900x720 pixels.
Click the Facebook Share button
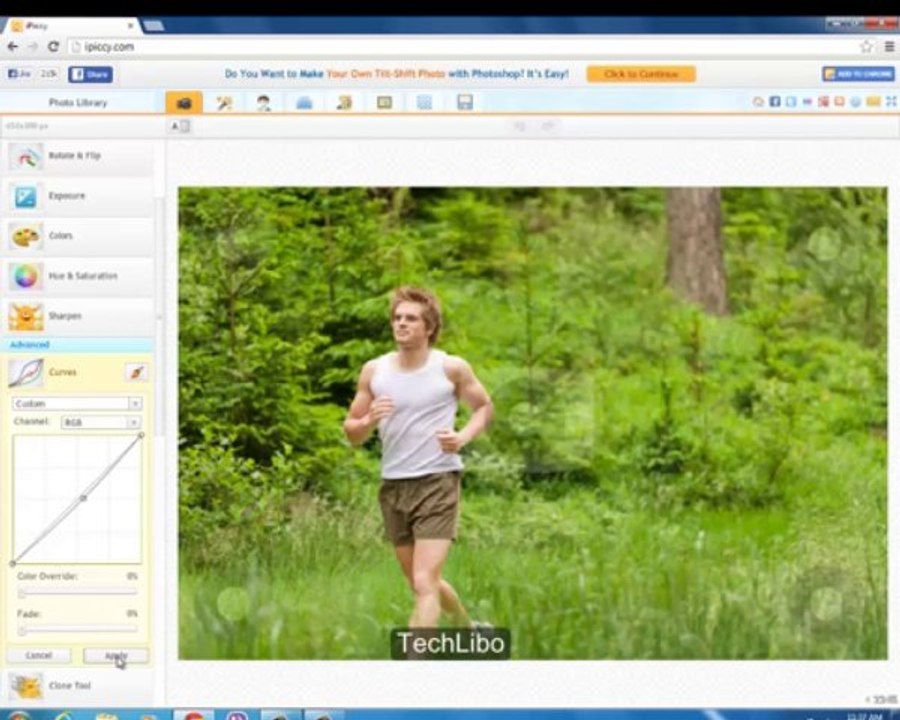91,75
